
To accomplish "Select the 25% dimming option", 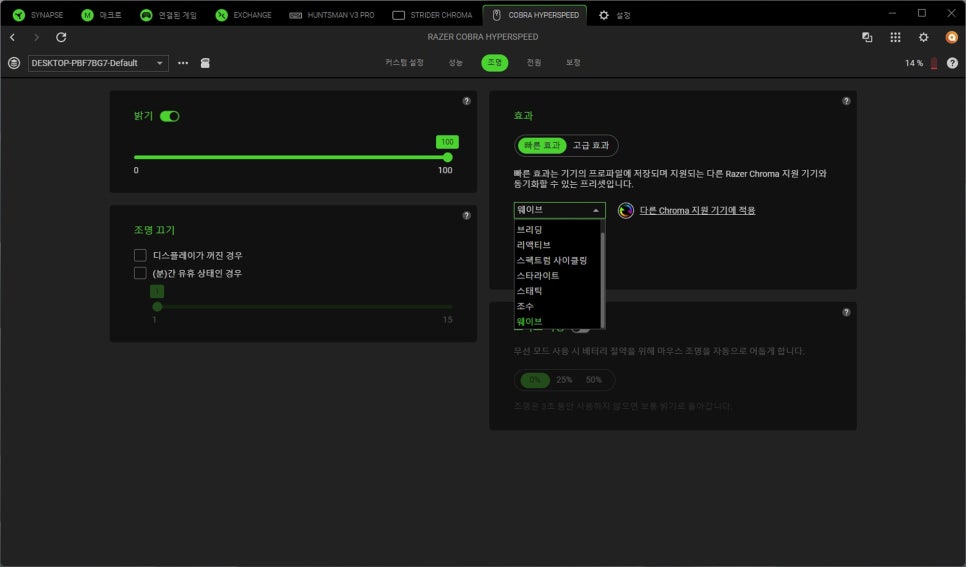I will (564, 380).
